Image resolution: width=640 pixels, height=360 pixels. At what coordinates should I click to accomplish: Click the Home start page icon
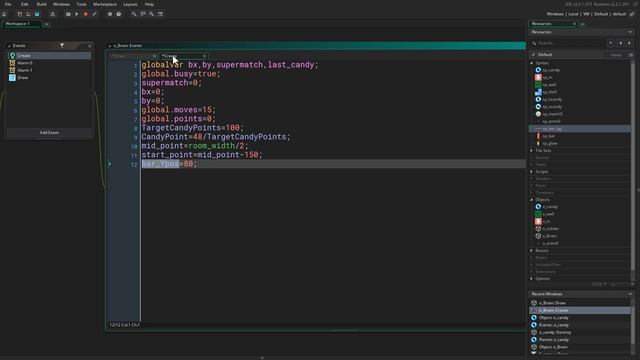tap(4, 14)
